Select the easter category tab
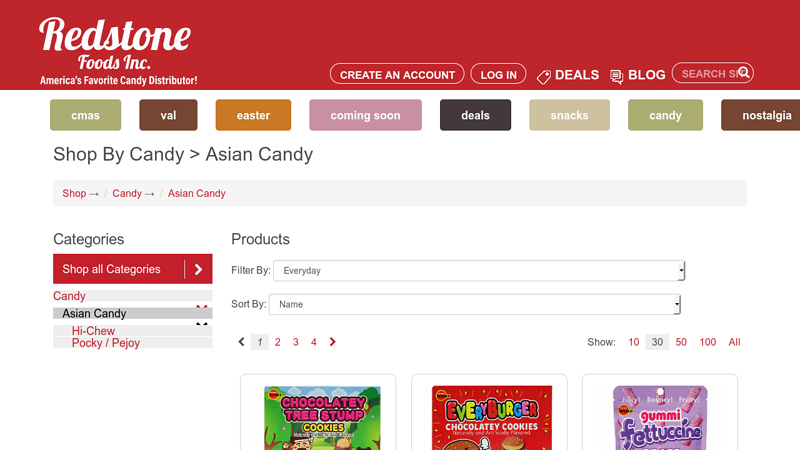 point(253,115)
